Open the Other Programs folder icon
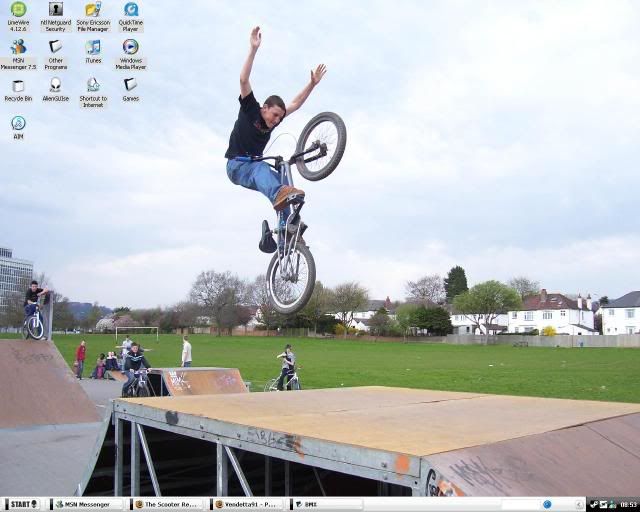The height and width of the screenshot is (512, 640). point(56,54)
